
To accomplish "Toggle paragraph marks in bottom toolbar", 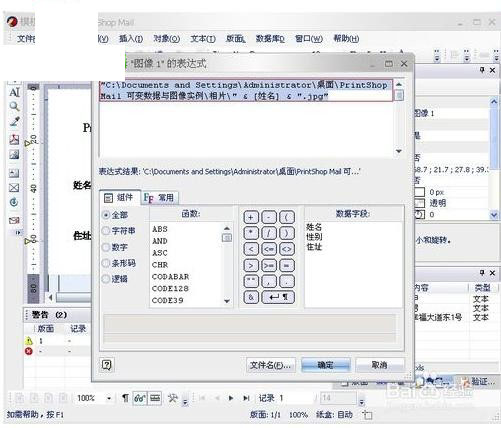I will click(125, 398).
